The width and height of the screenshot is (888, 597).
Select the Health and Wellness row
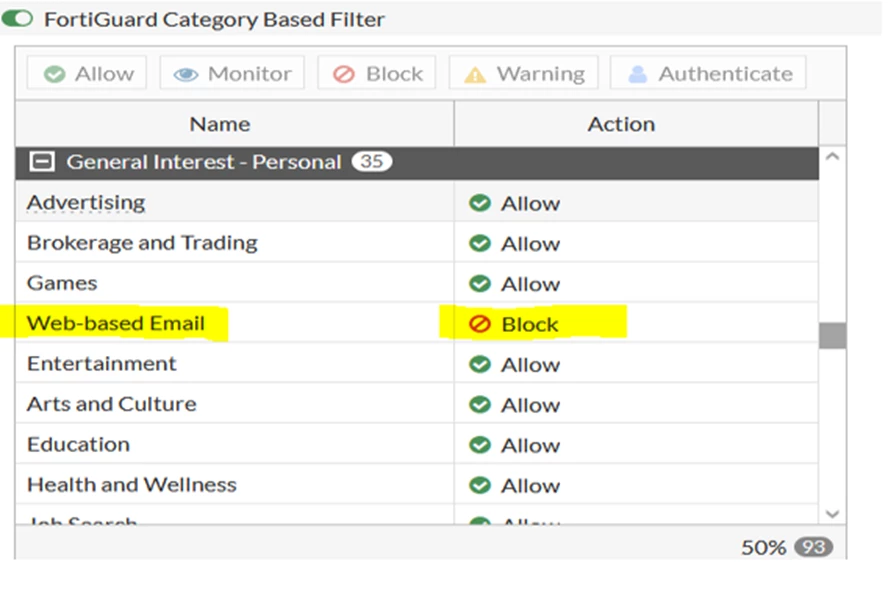coord(417,485)
